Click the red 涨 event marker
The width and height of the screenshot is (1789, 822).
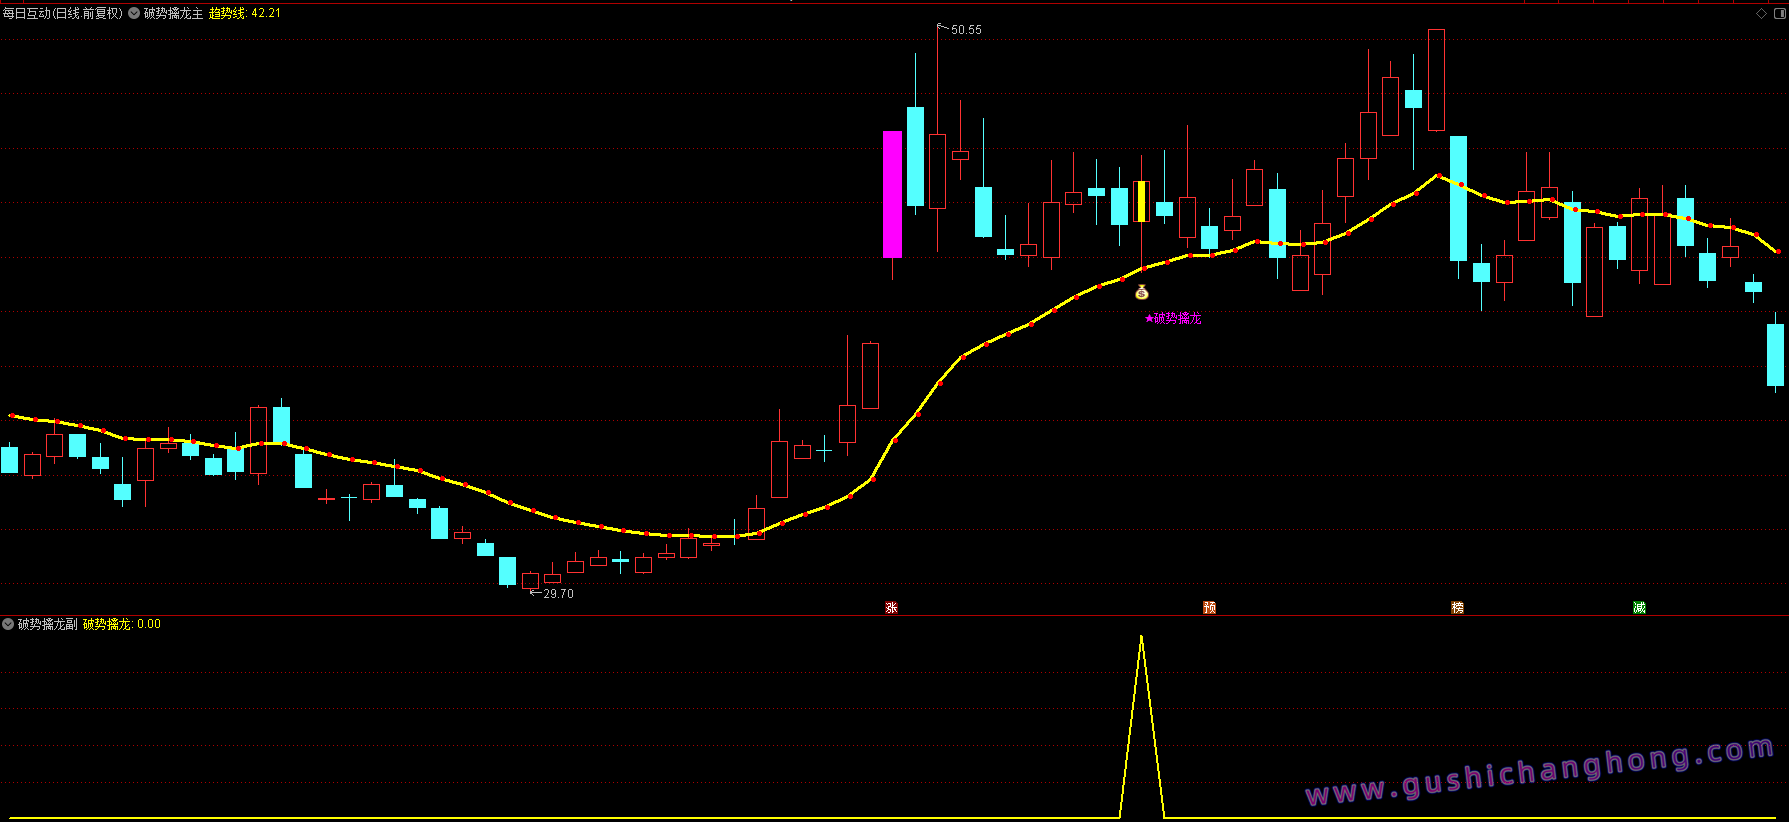click(891, 608)
